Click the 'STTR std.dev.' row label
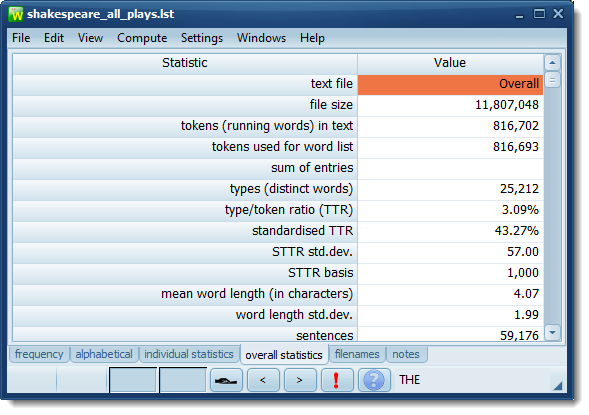Viewport: 589px width, 415px height. [x=313, y=252]
